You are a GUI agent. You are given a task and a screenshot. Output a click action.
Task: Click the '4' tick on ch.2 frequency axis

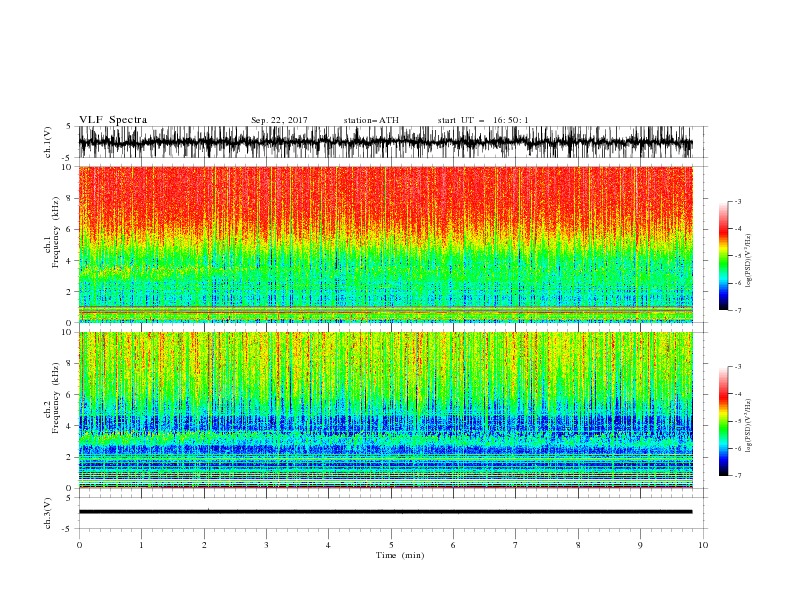pyautogui.click(x=70, y=426)
